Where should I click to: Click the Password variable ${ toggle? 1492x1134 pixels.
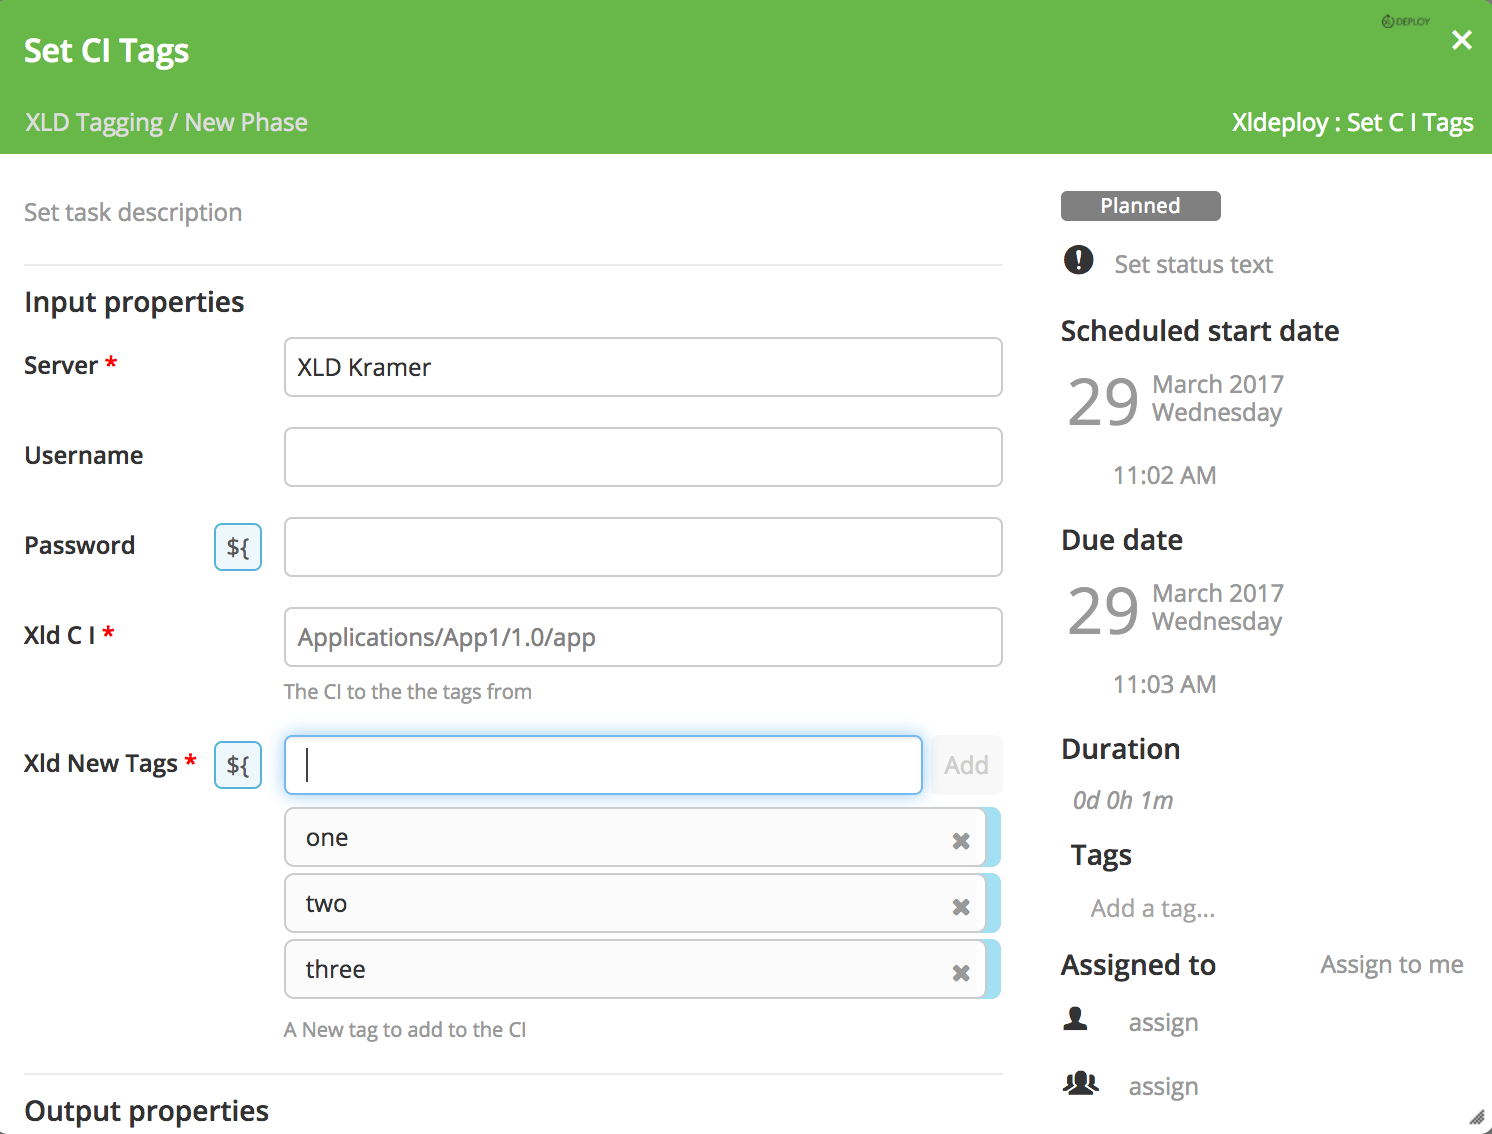tap(238, 547)
